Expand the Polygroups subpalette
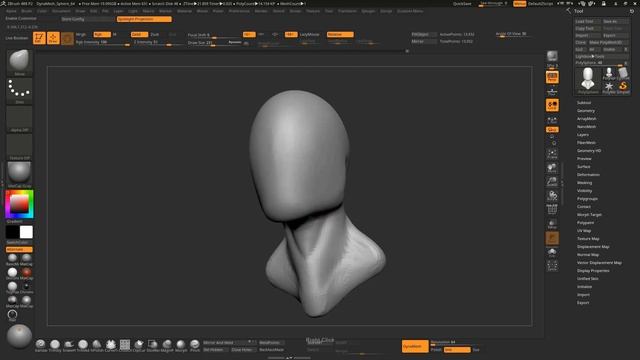Screen dimensions: 640x360 [587, 199]
